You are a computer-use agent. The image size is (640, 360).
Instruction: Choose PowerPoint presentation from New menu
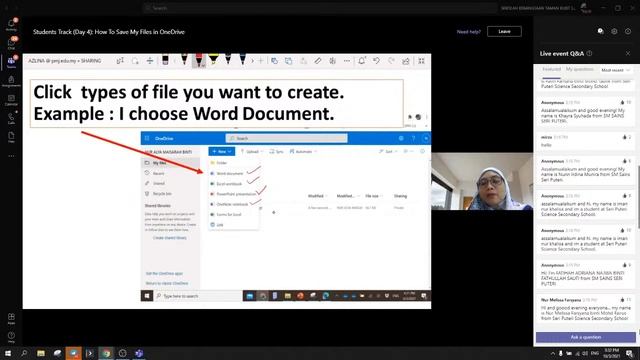pyautogui.click(x=233, y=194)
